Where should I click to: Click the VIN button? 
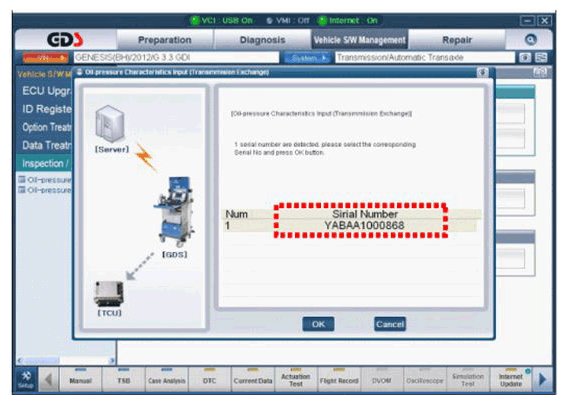pyautogui.click(x=45, y=58)
